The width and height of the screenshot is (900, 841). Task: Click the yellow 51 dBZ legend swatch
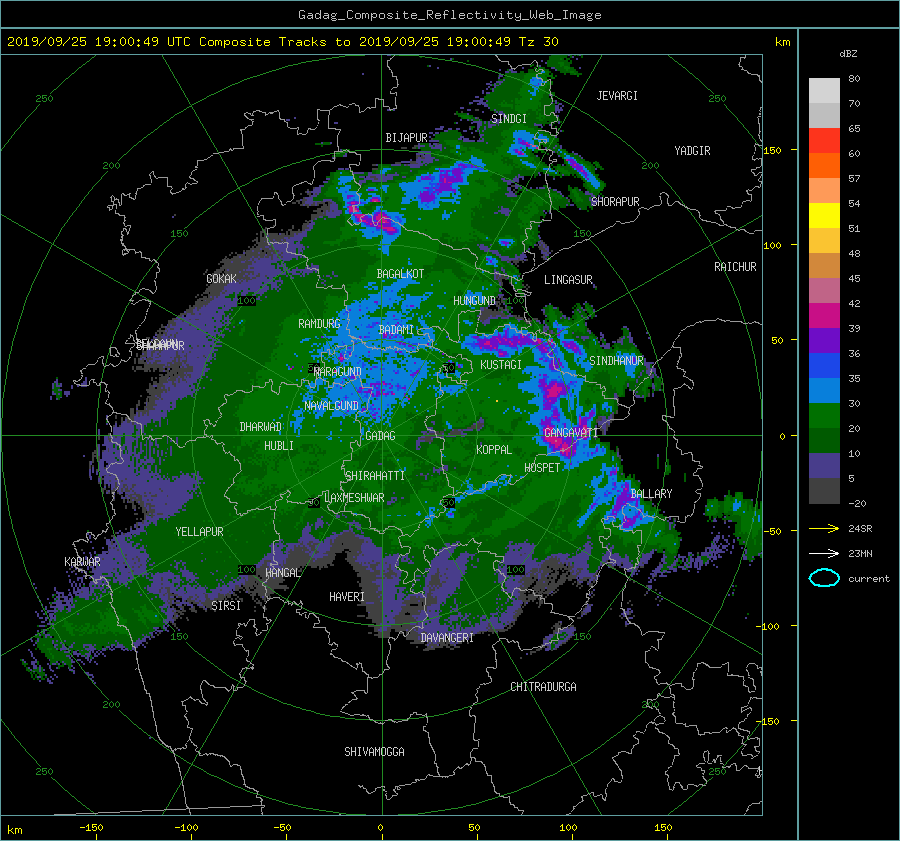click(x=824, y=215)
